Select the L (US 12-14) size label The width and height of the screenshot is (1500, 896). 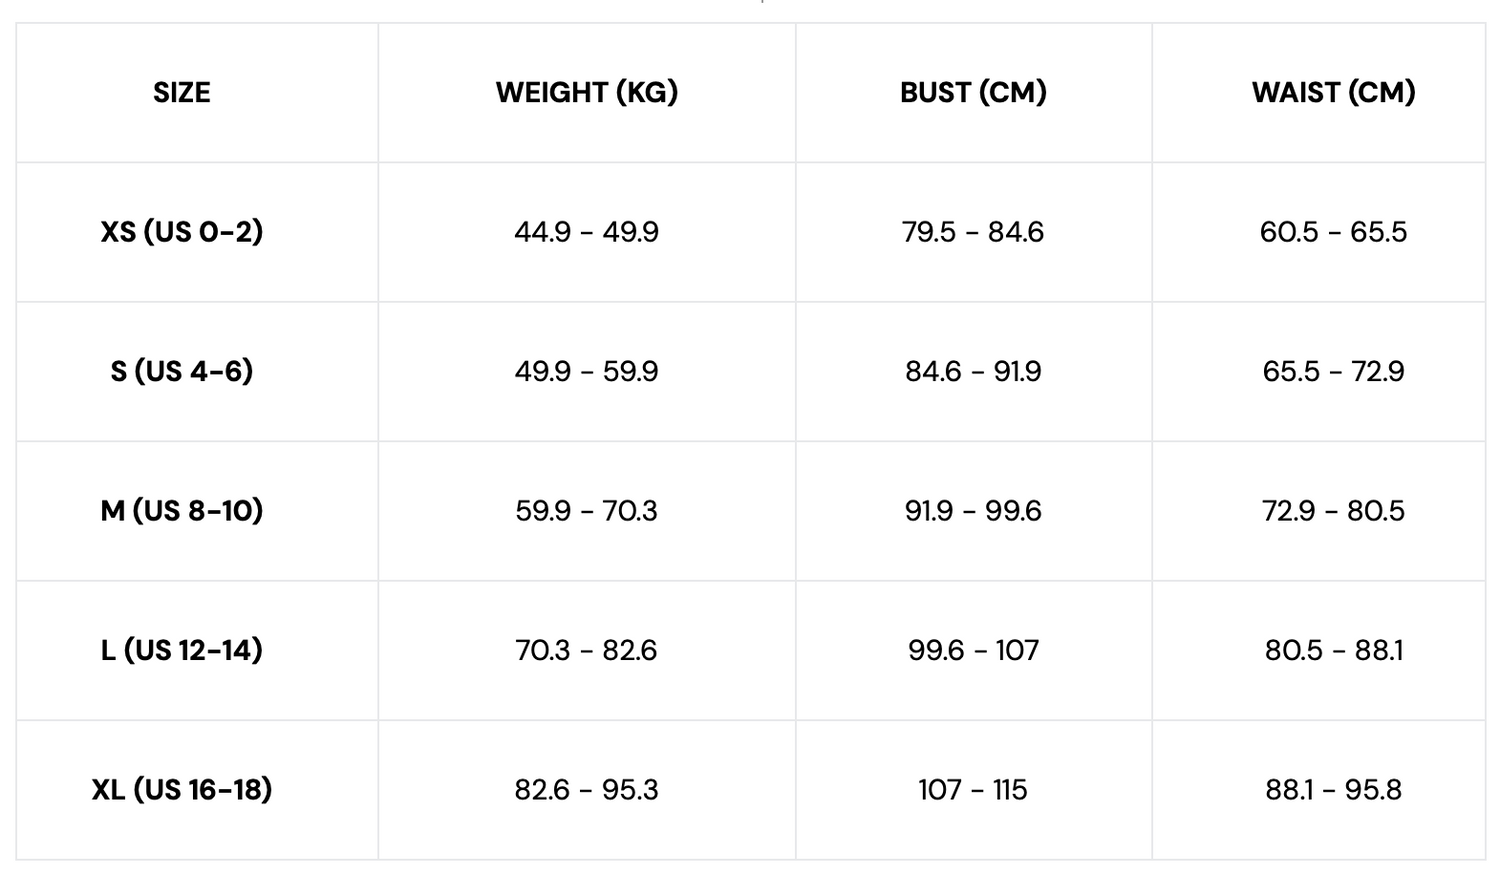(x=181, y=650)
